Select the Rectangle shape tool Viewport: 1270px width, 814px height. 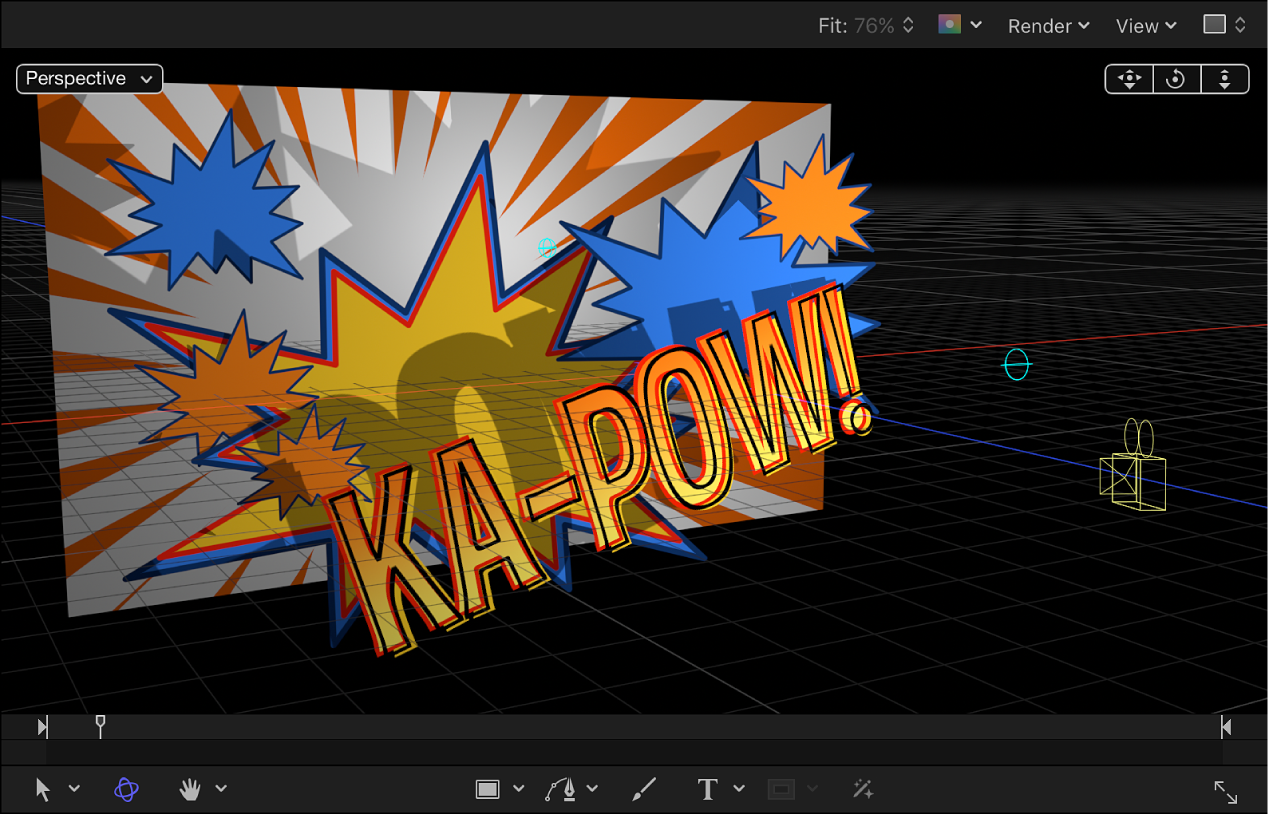pyautogui.click(x=490, y=789)
